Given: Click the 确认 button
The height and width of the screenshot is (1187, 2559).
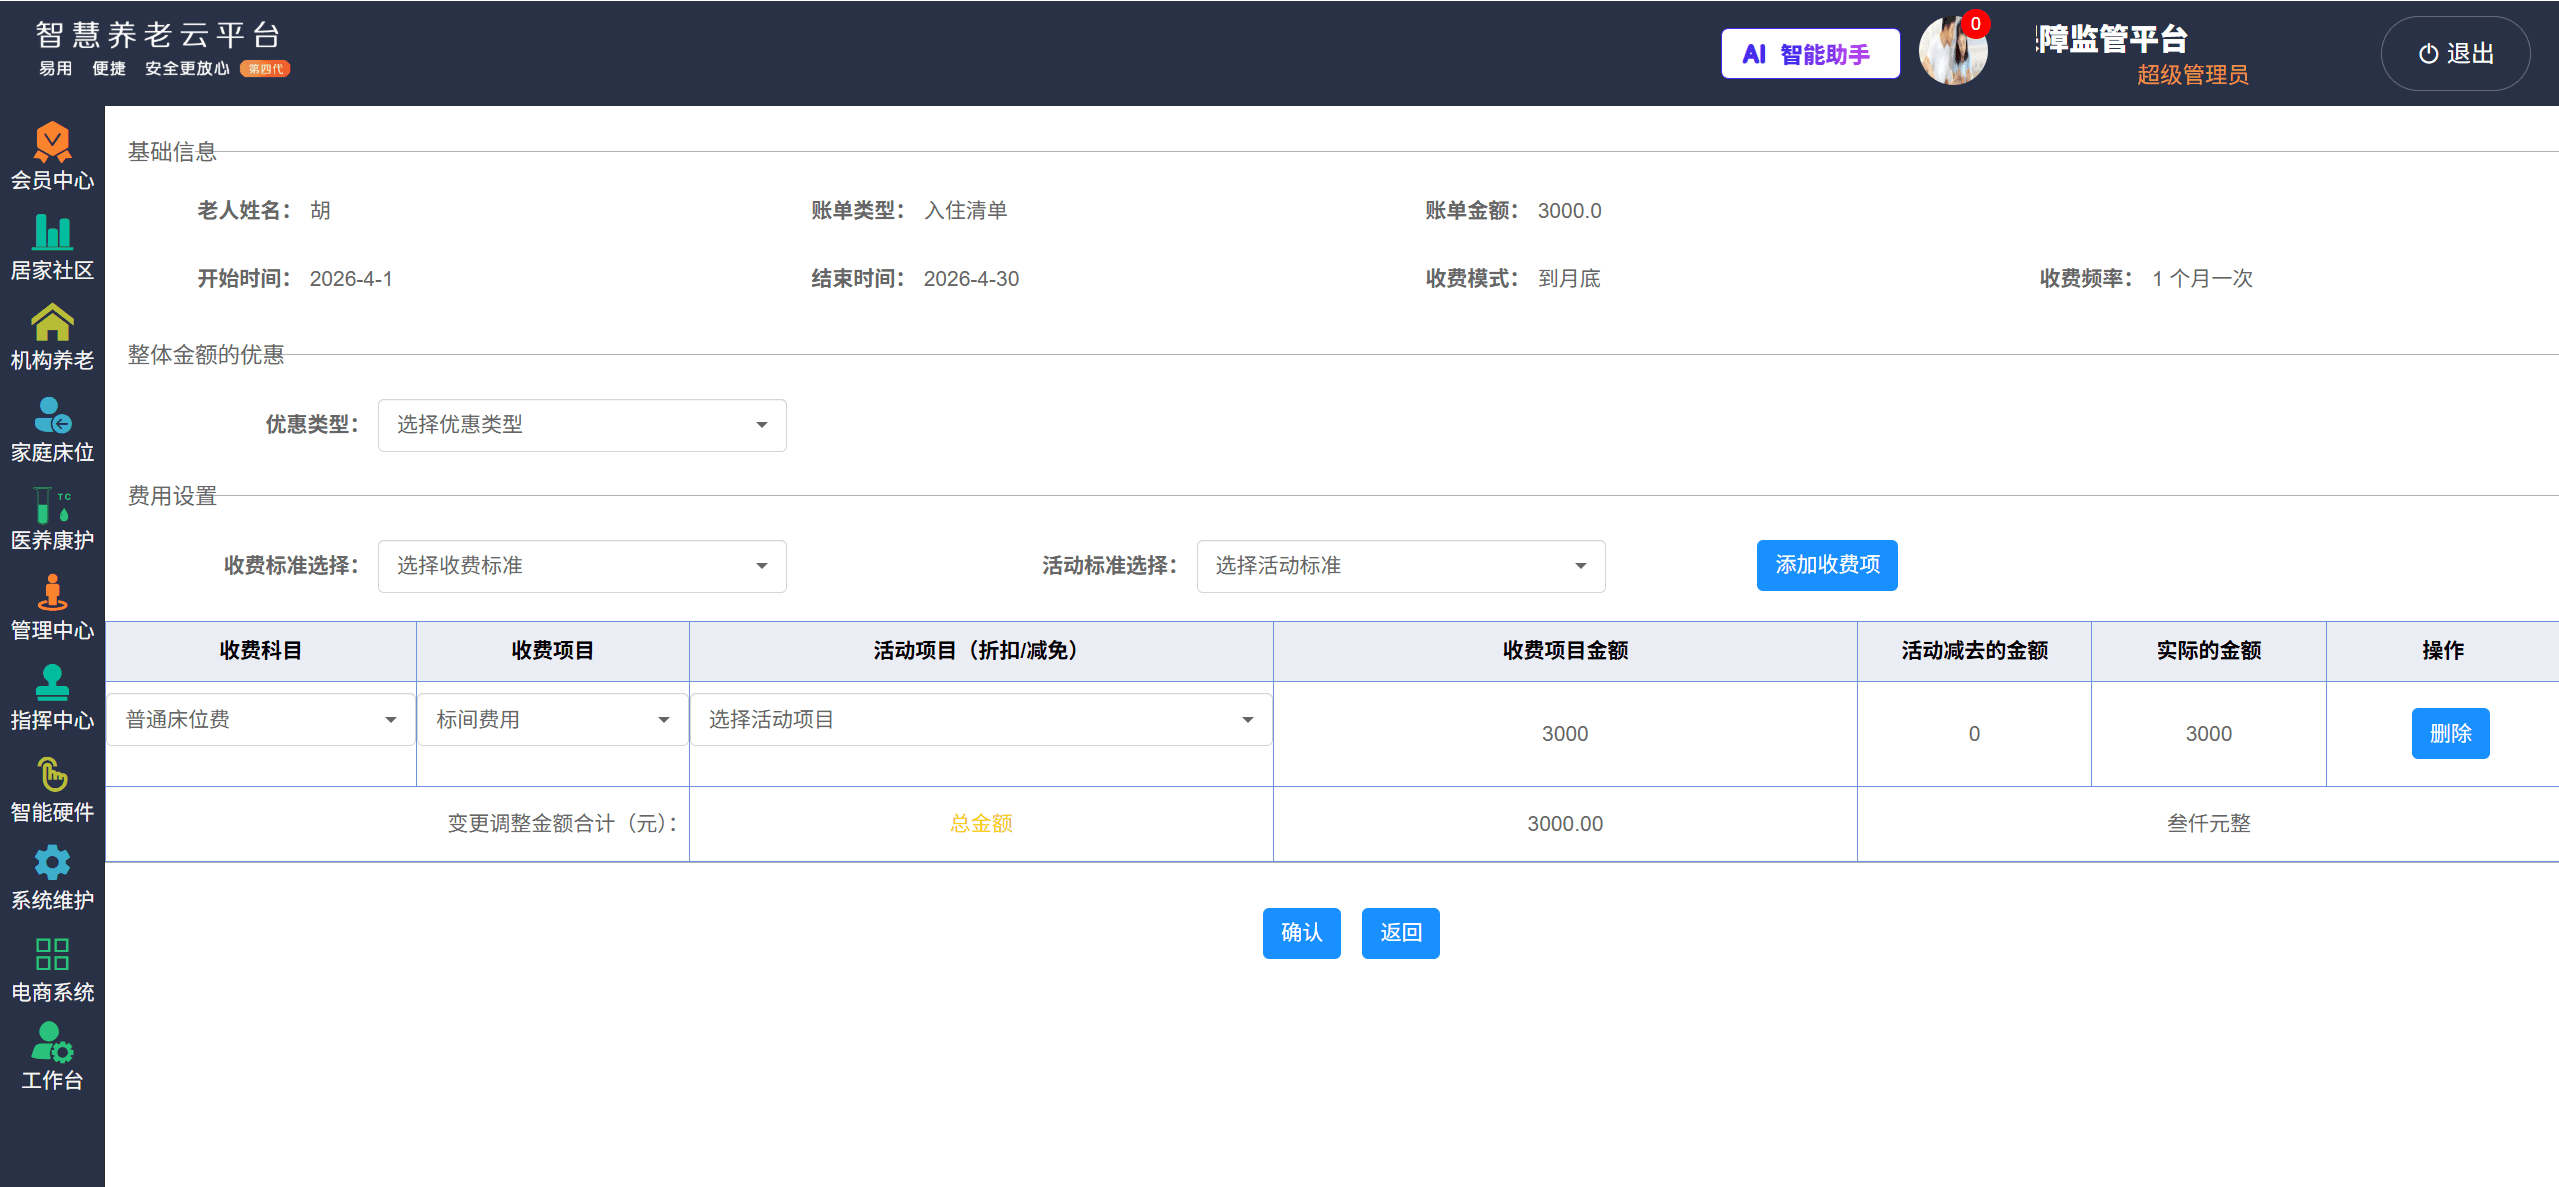Looking at the screenshot, I should coord(1301,933).
